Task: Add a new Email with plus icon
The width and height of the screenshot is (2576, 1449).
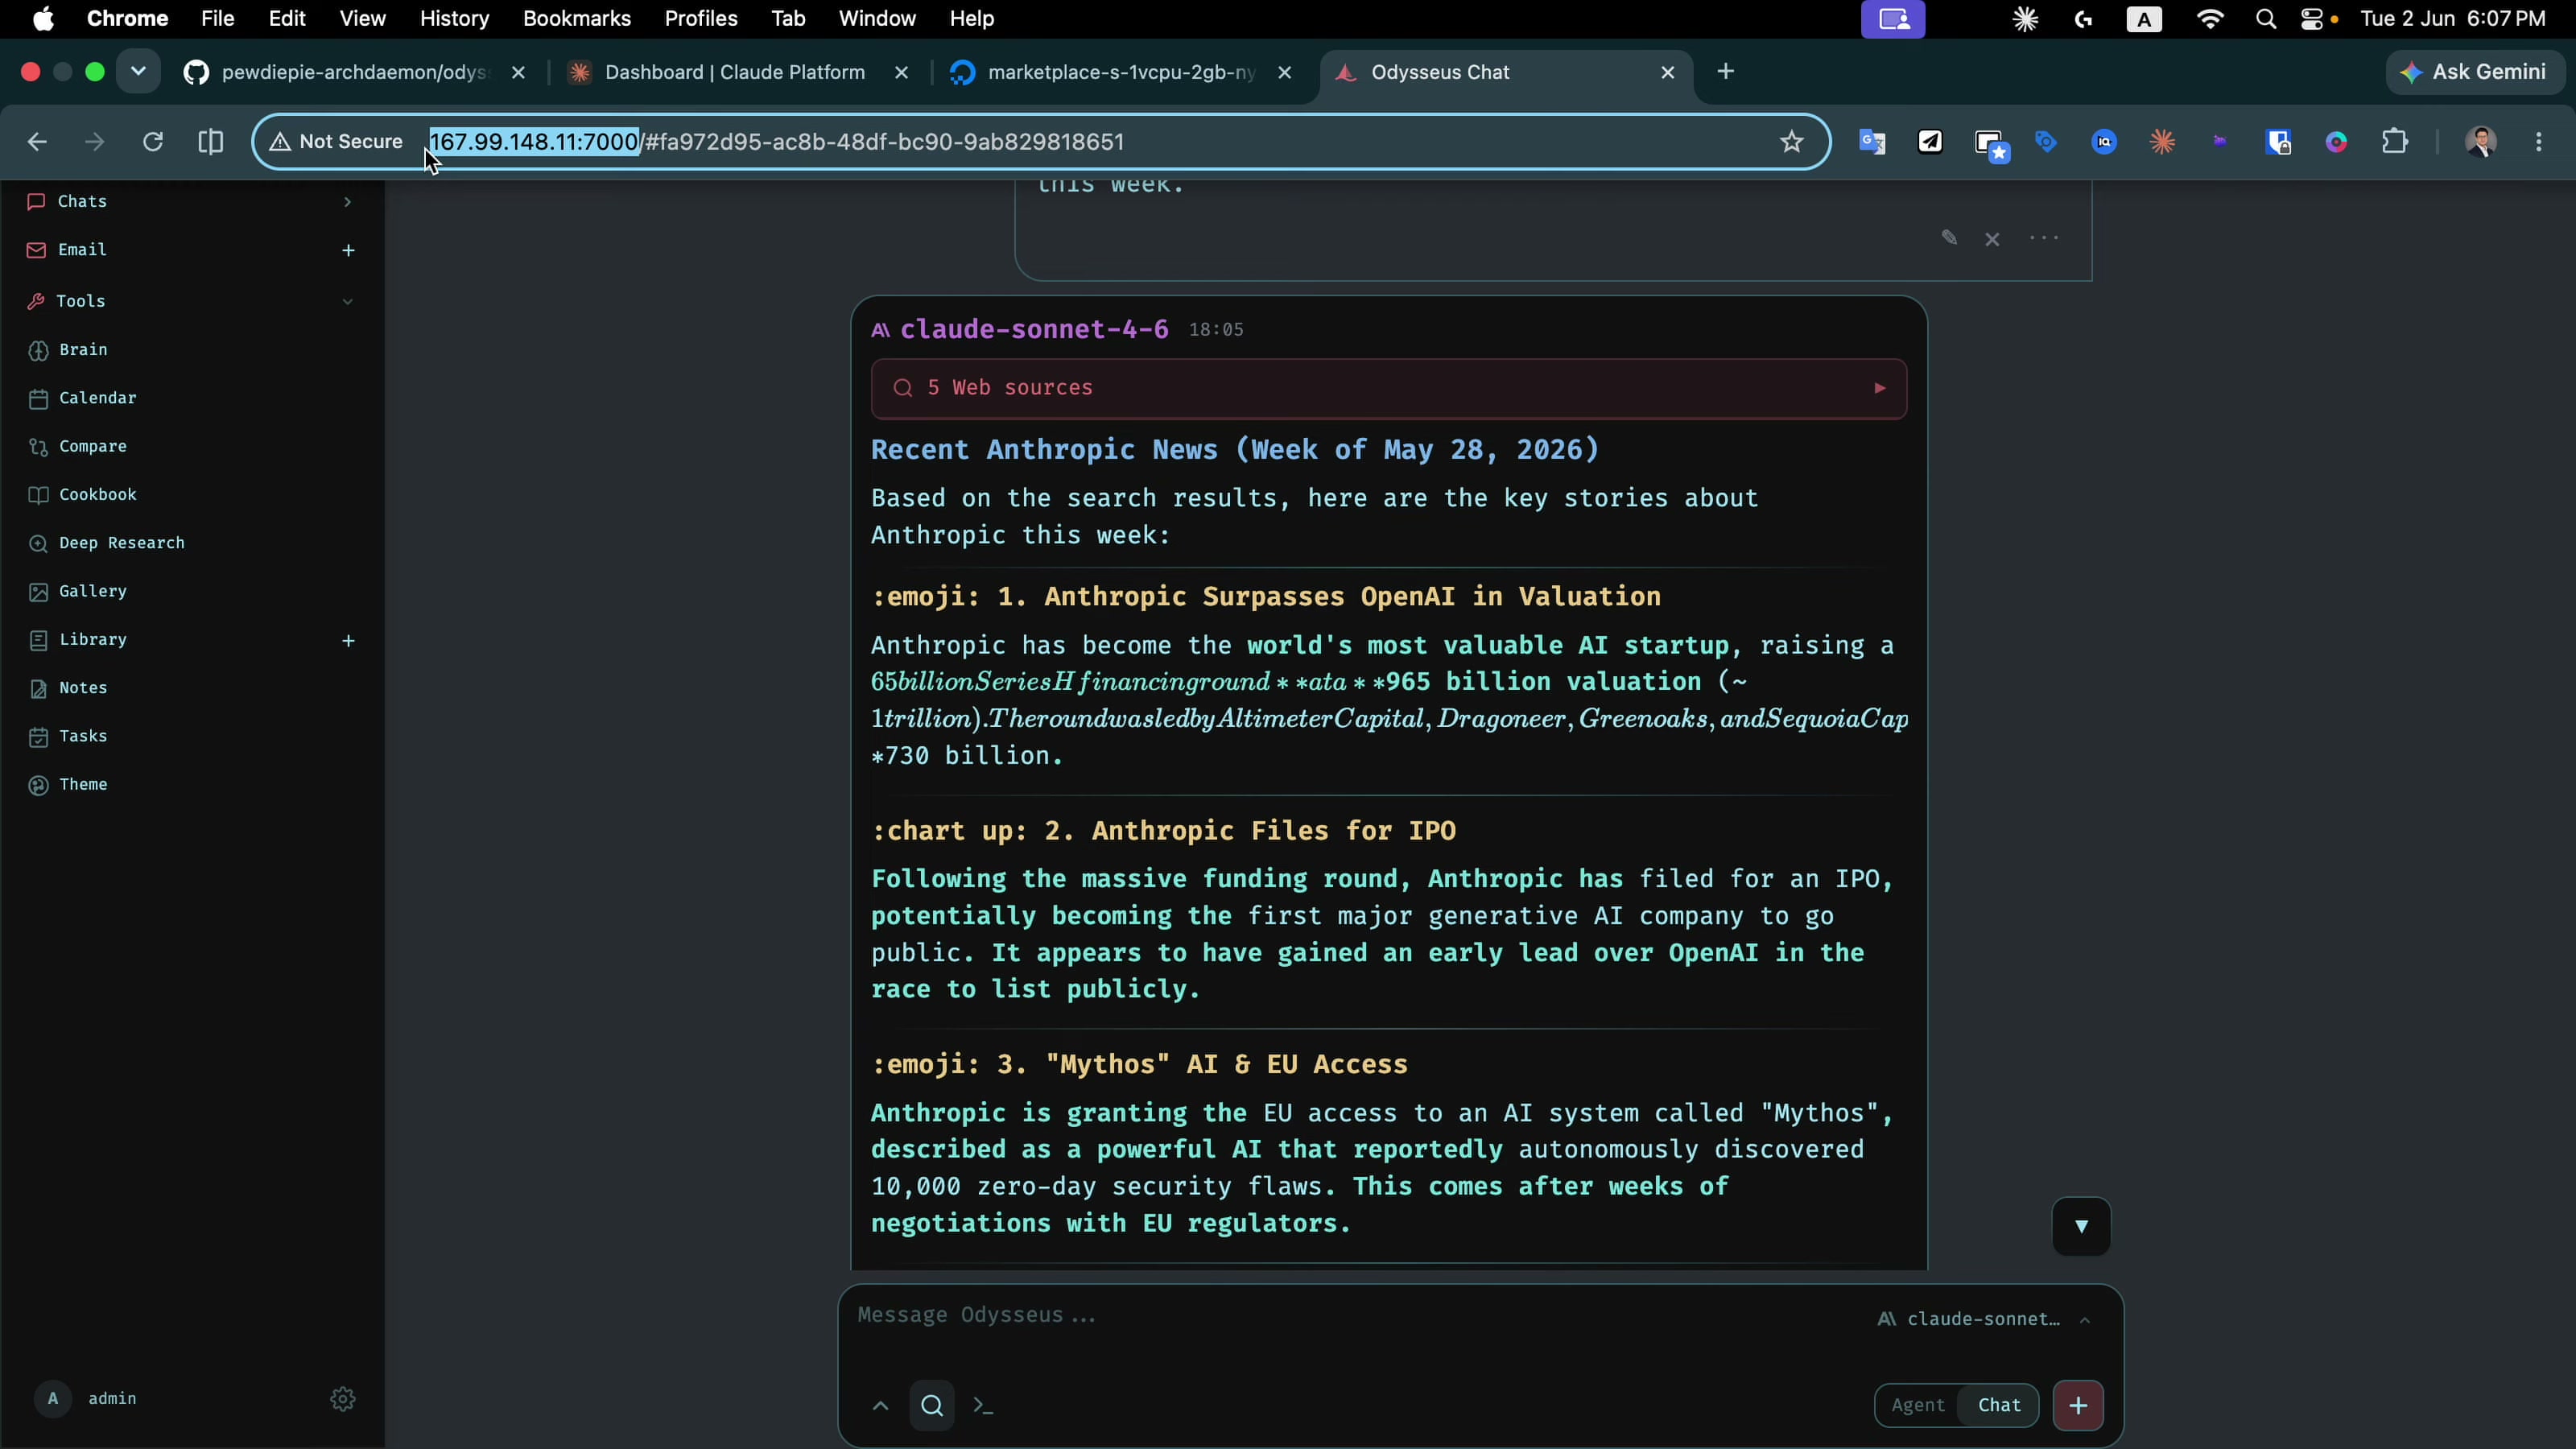Action: (348, 250)
